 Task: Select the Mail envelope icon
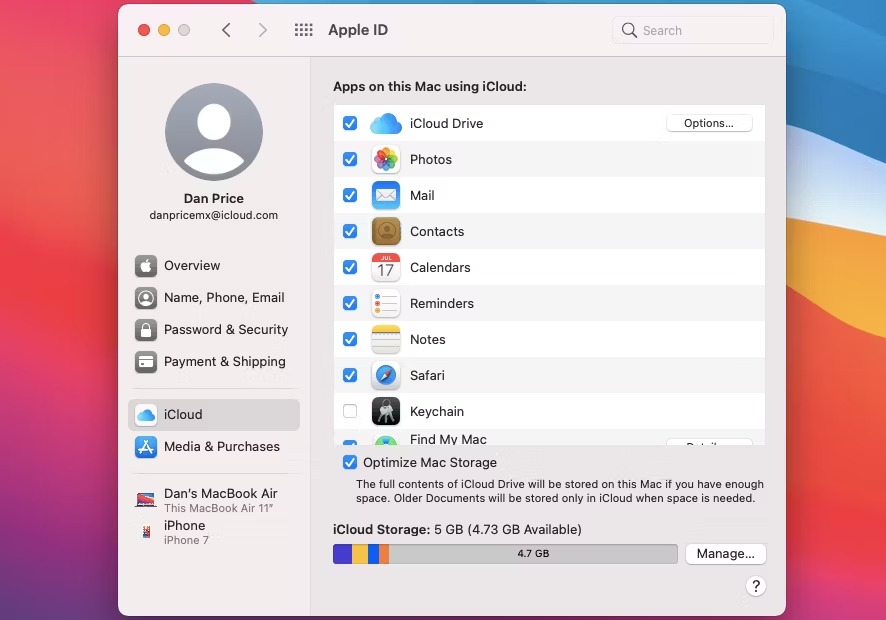coord(385,195)
